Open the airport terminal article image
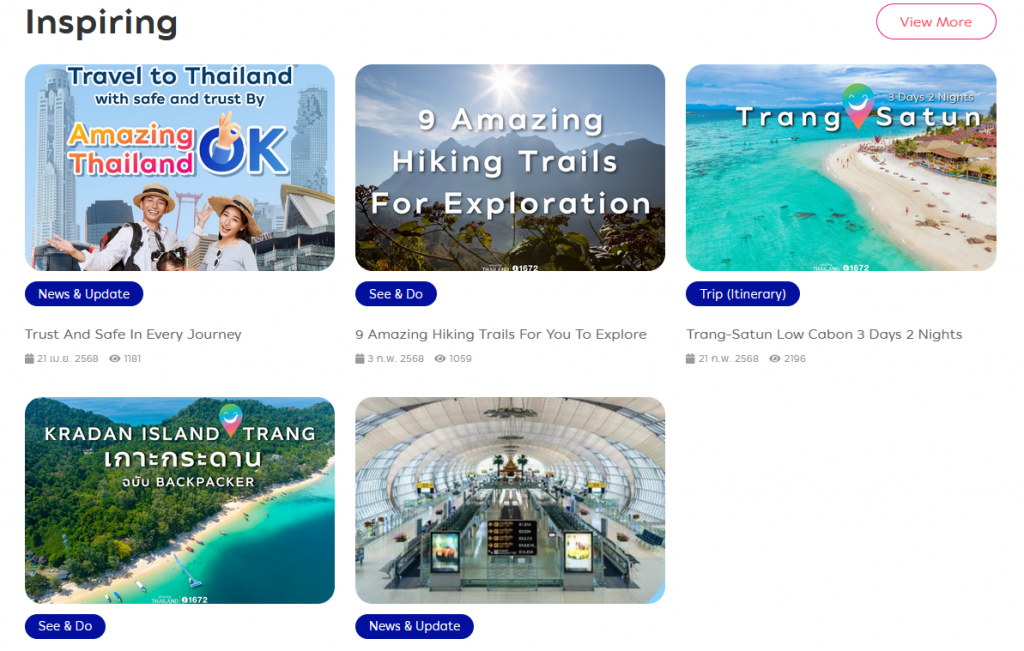 coord(510,500)
